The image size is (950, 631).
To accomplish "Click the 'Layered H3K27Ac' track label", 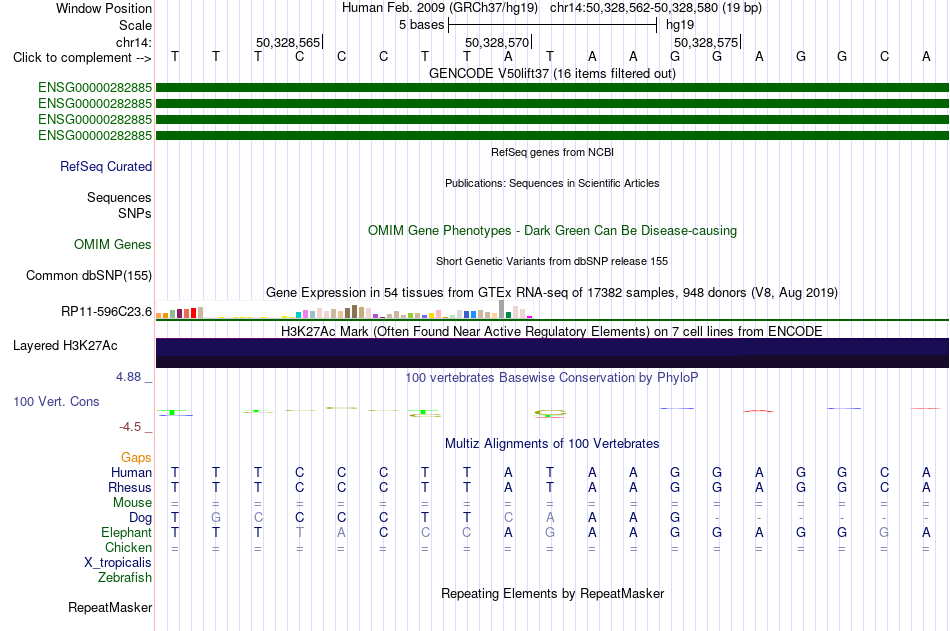I will pyautogui.click(x=65, y=346).
